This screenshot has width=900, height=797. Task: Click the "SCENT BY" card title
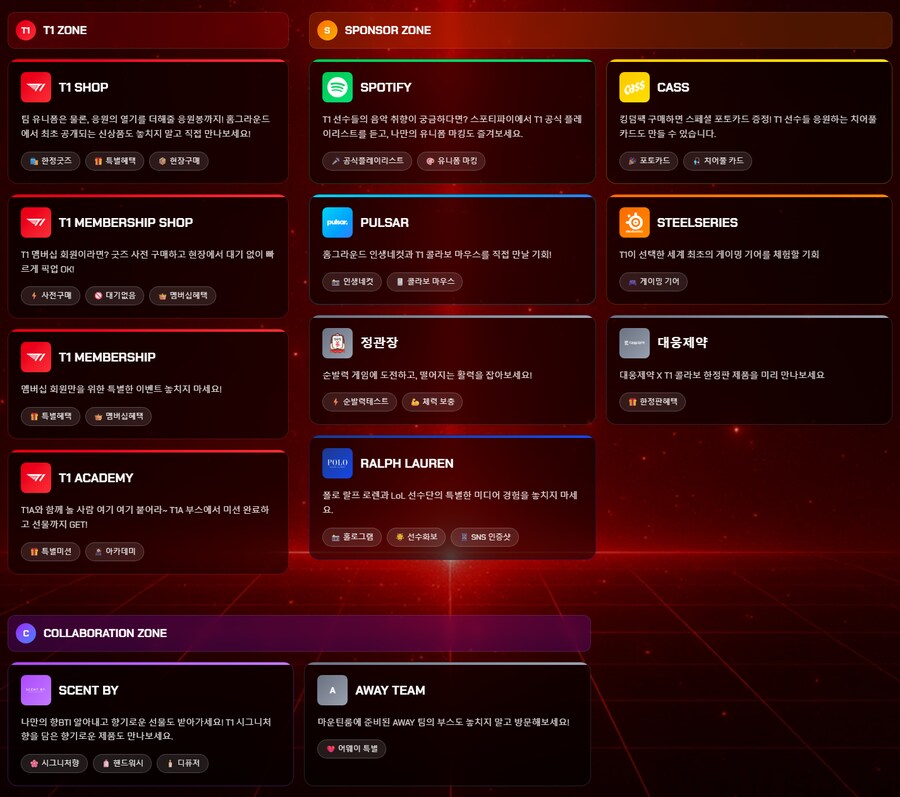(x=88, y=690)
